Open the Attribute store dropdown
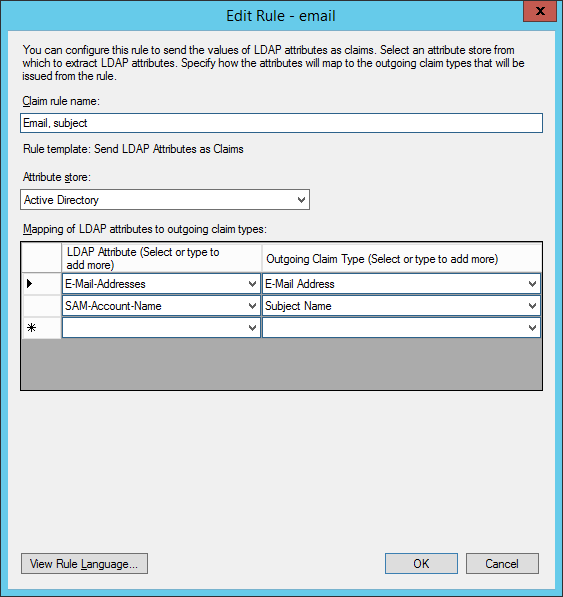The width and height of the screenshot is (563, 597). pyautogui.click(x=165, y=200)
